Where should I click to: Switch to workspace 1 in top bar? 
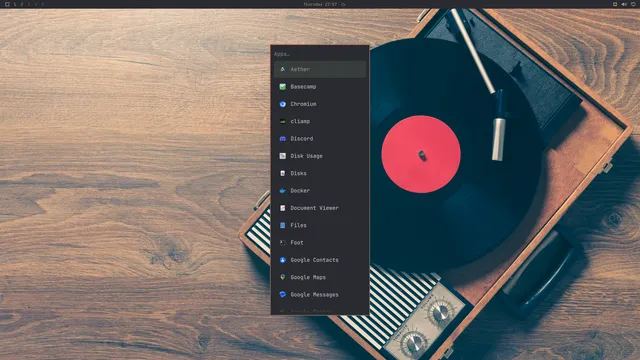[15, 4]
